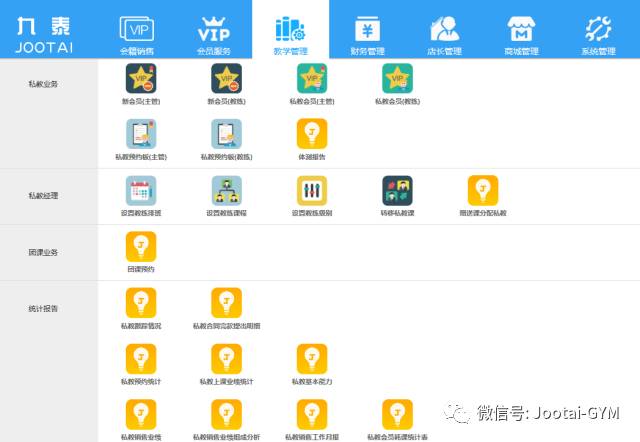Screen dimensions: 640x442
Task: Open 私教上课业绩统计 report icon
Action: point(227,359)
